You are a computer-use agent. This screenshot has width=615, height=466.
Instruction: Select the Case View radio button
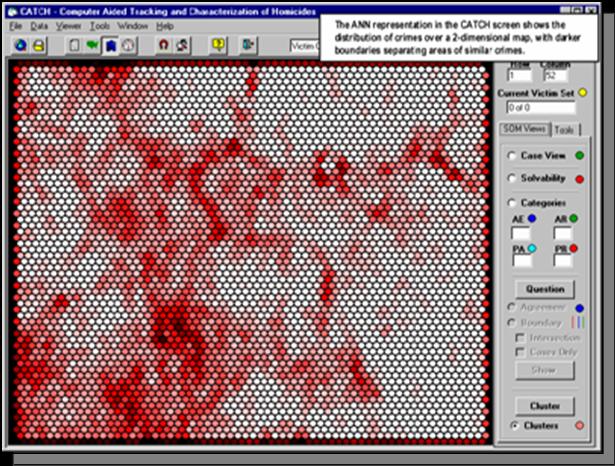pos(512,156)
